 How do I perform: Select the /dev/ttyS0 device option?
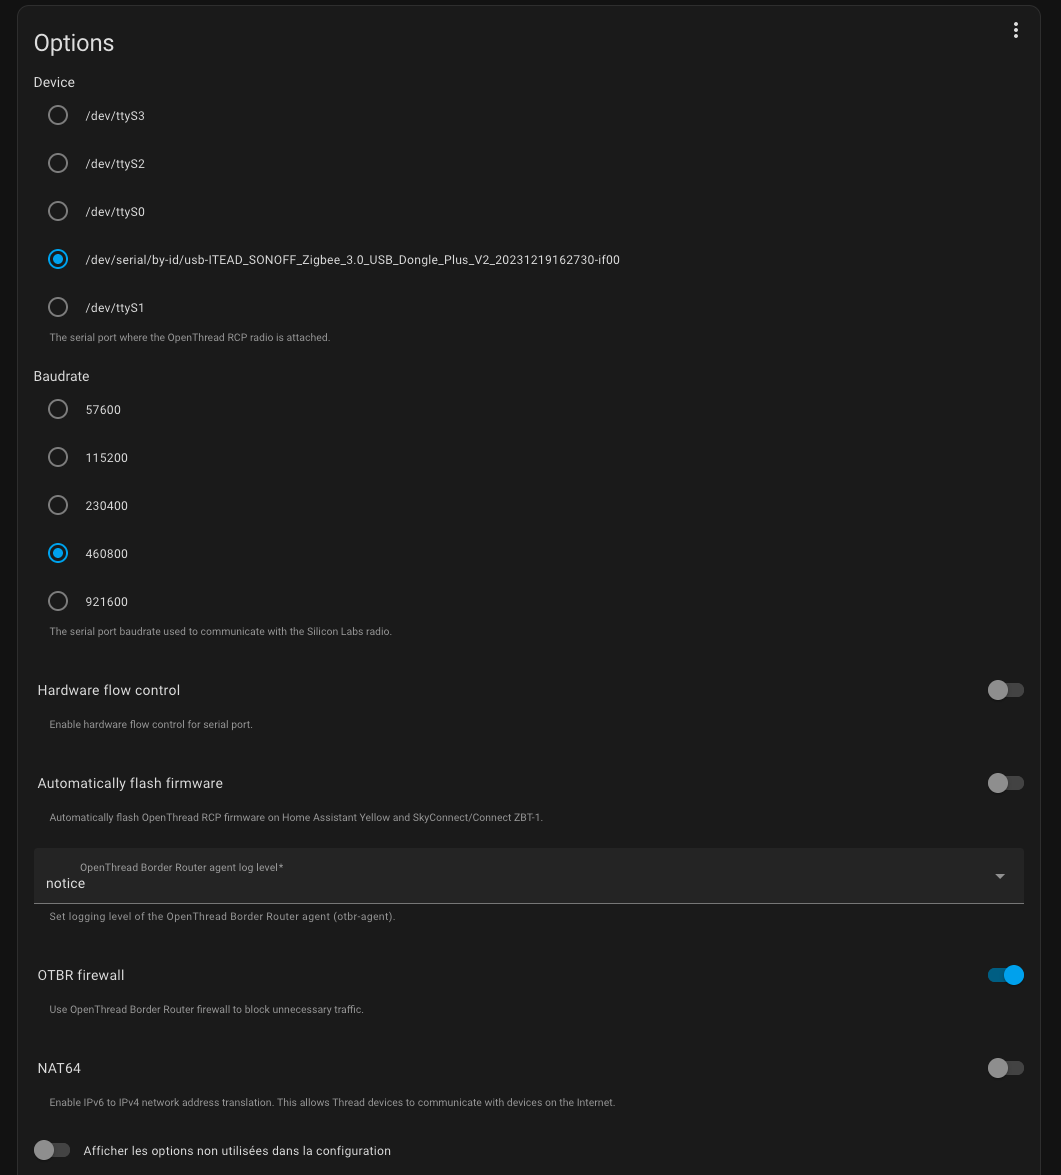tap(58, 211)
